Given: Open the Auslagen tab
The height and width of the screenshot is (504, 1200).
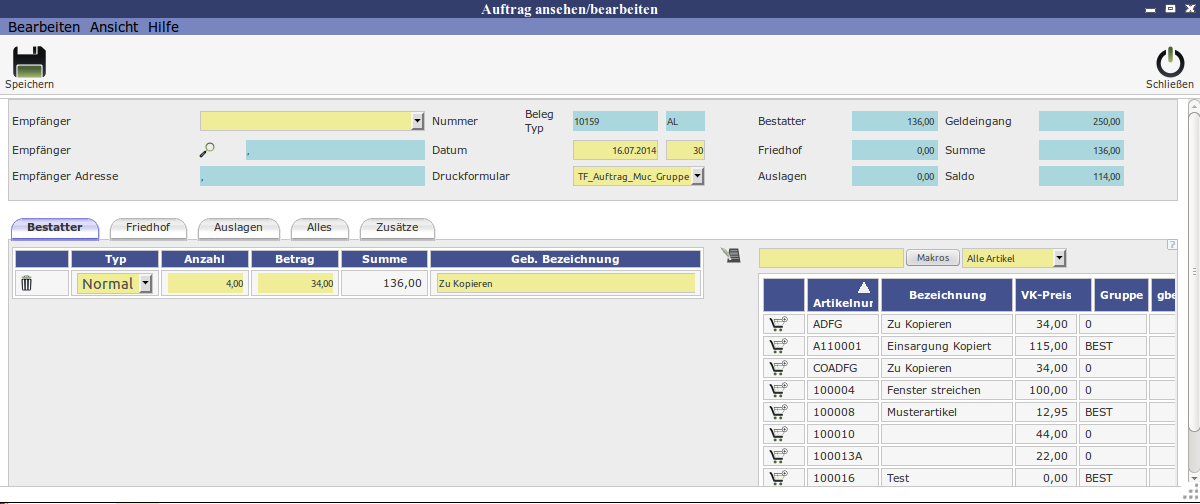Looking at the screenshot, I should 238,228.
